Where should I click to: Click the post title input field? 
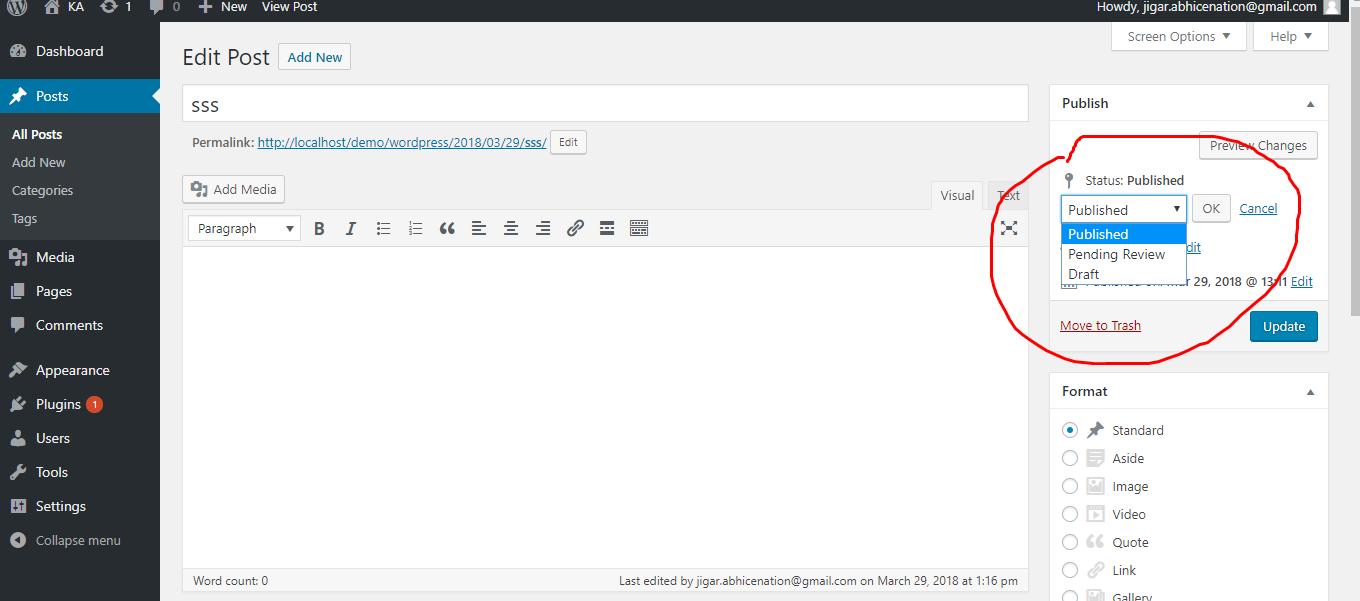tap(605, 103)
